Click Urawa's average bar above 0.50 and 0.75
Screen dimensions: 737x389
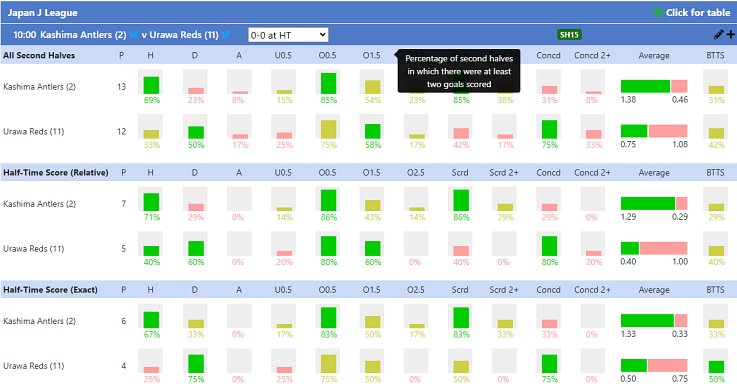tap(654, 365)
